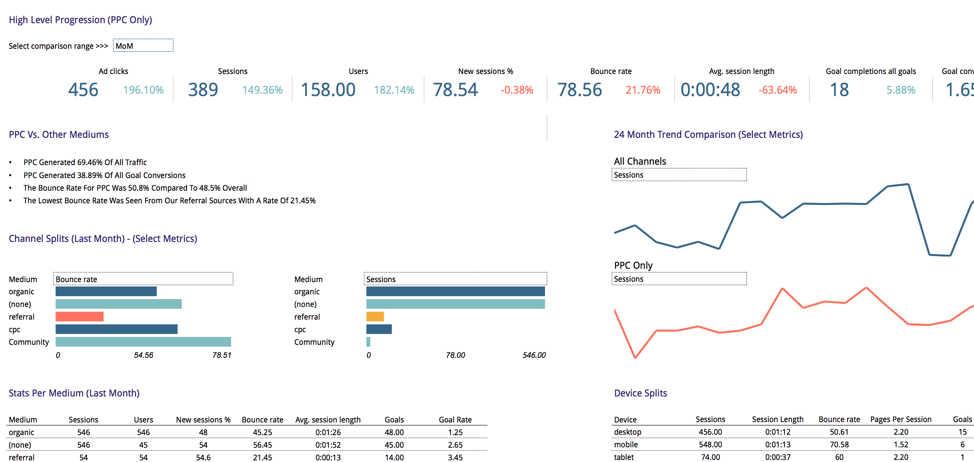Open the Sessions selector under All Channels
Screen dimensions: 974x462
pos(679,175)
